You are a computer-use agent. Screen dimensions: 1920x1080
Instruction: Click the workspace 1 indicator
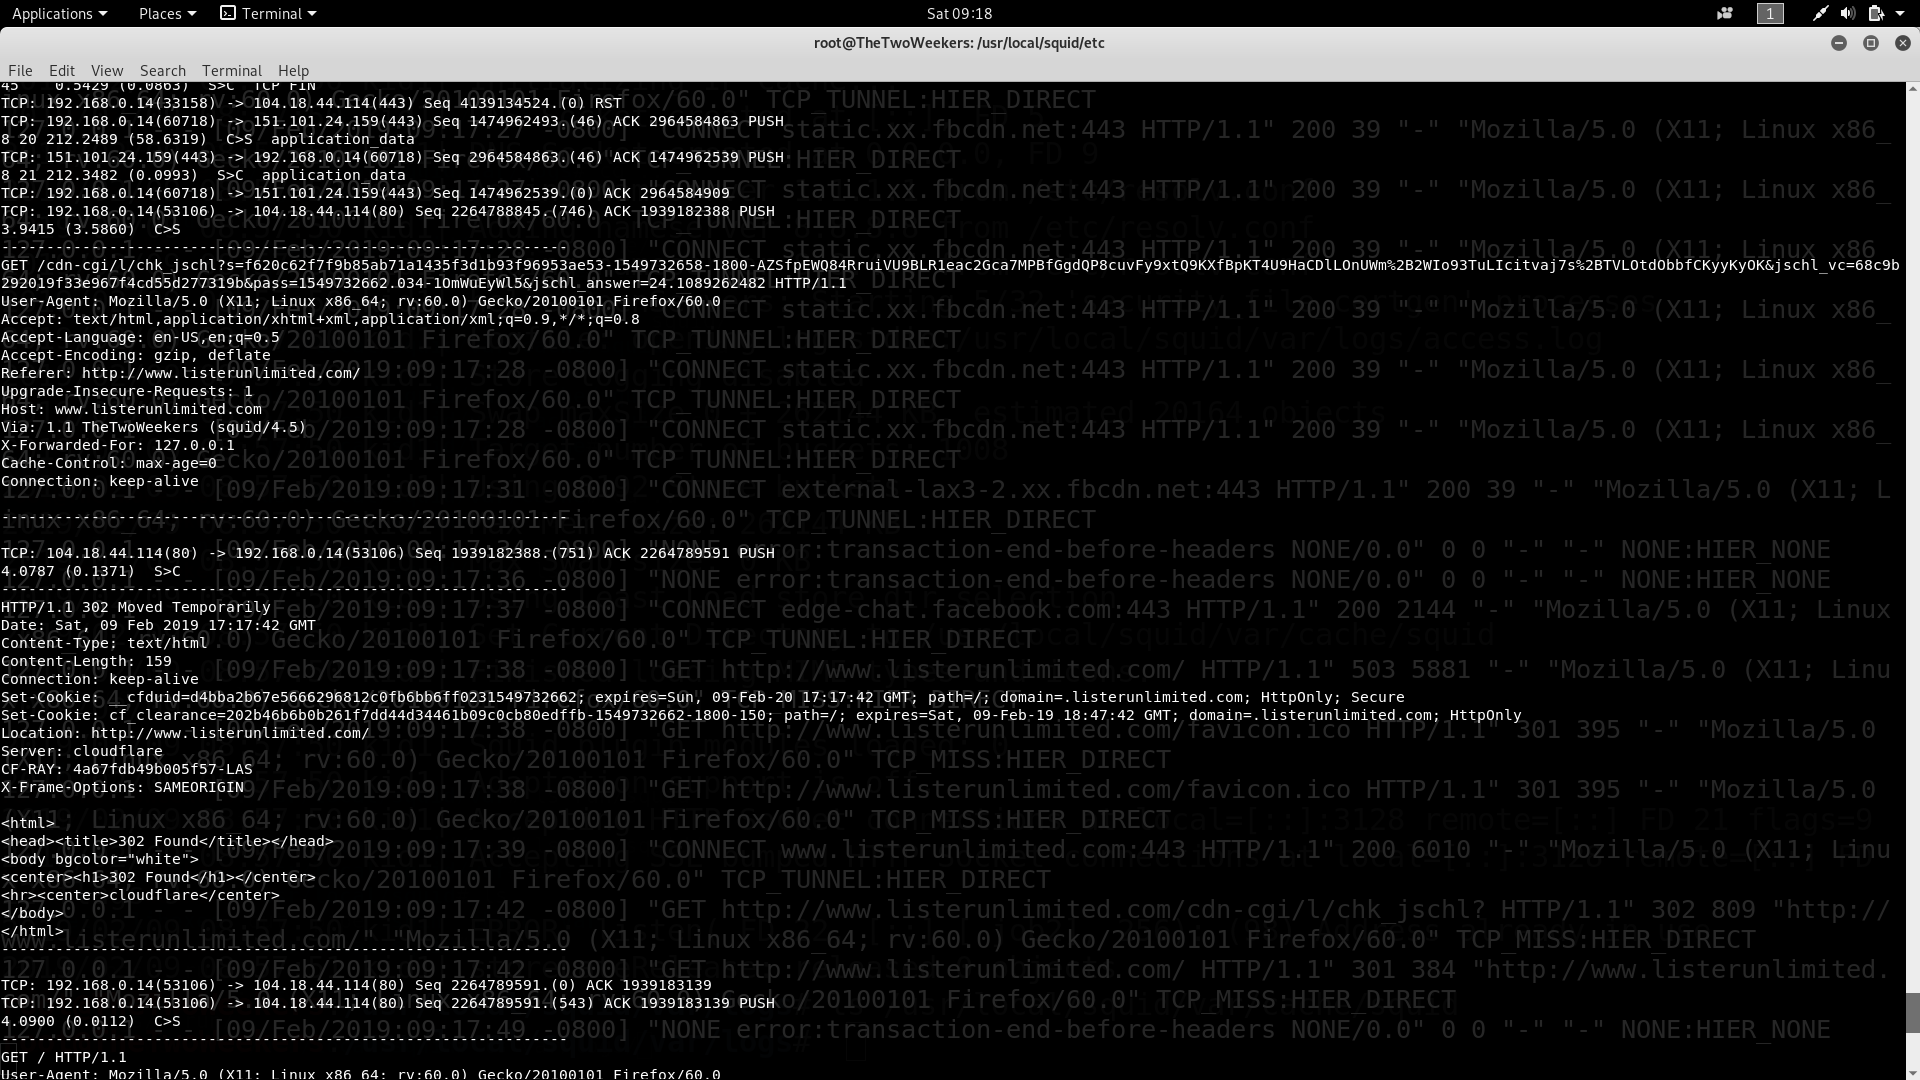1770,13
